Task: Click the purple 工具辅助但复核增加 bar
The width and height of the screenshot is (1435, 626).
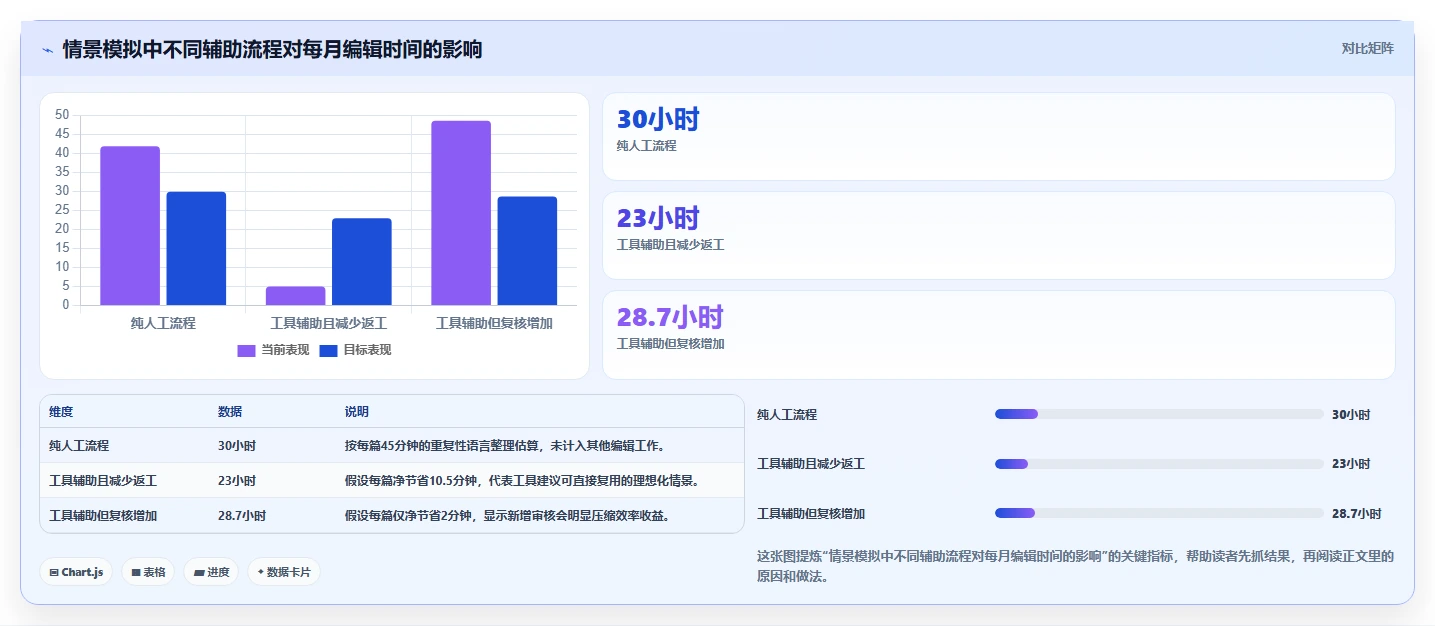Action: coord(461,213)
